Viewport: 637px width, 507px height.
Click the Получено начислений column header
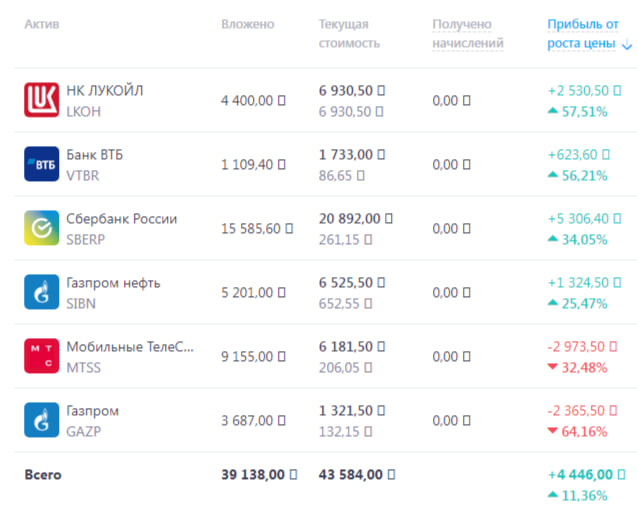(467, 33)
